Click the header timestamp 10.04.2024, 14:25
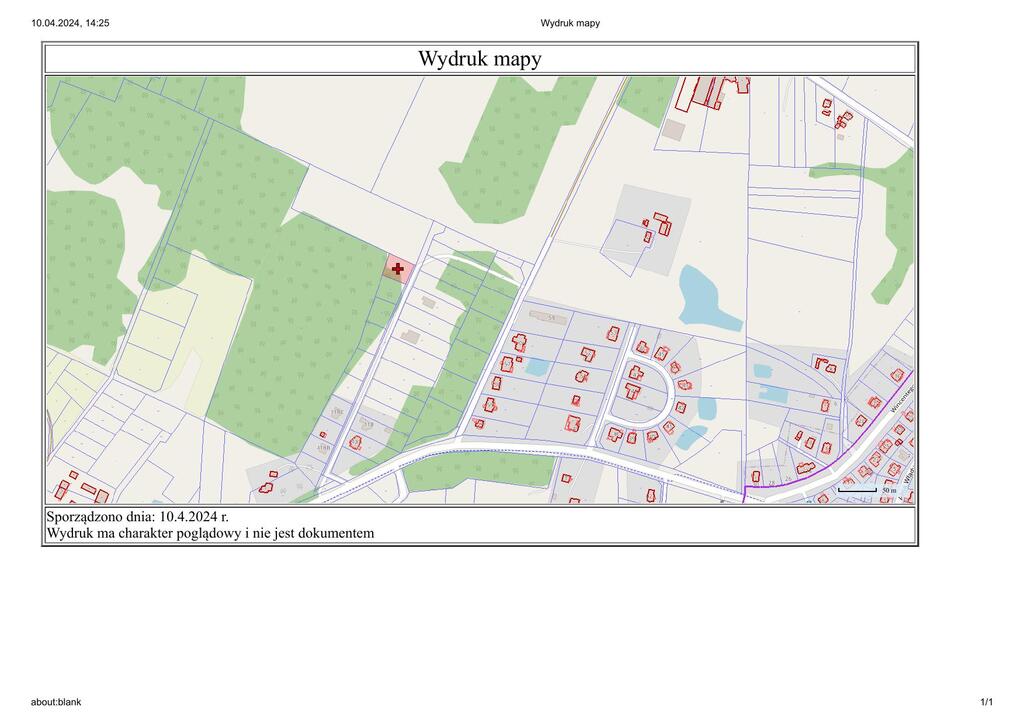Screen dimensions: 1024x724 pyautogui.click(x=70, y=22)
